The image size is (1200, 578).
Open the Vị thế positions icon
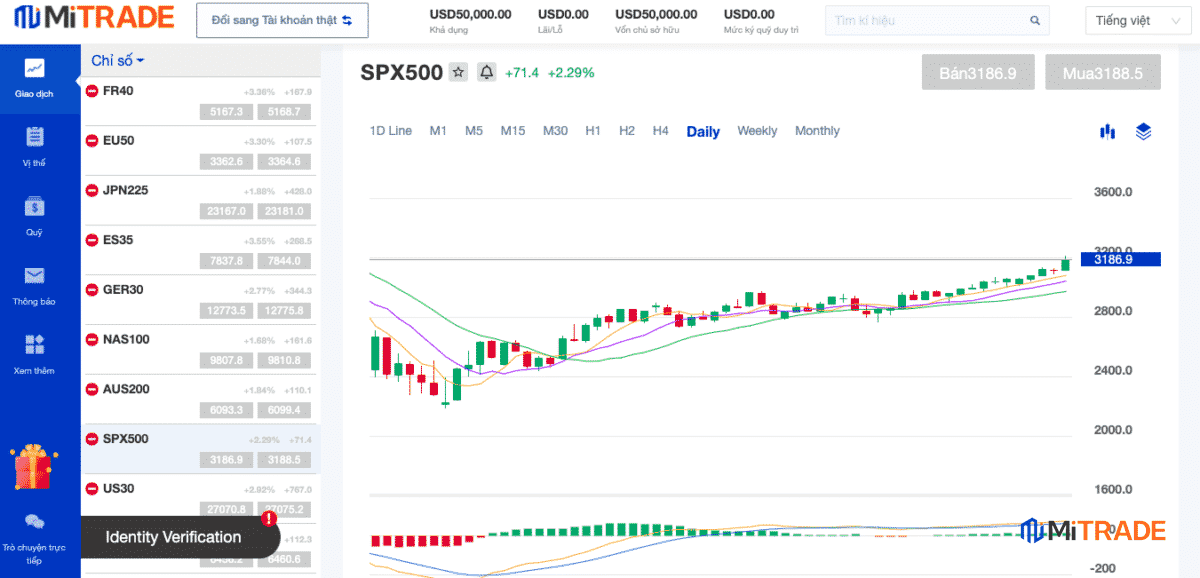coord(35,138)
